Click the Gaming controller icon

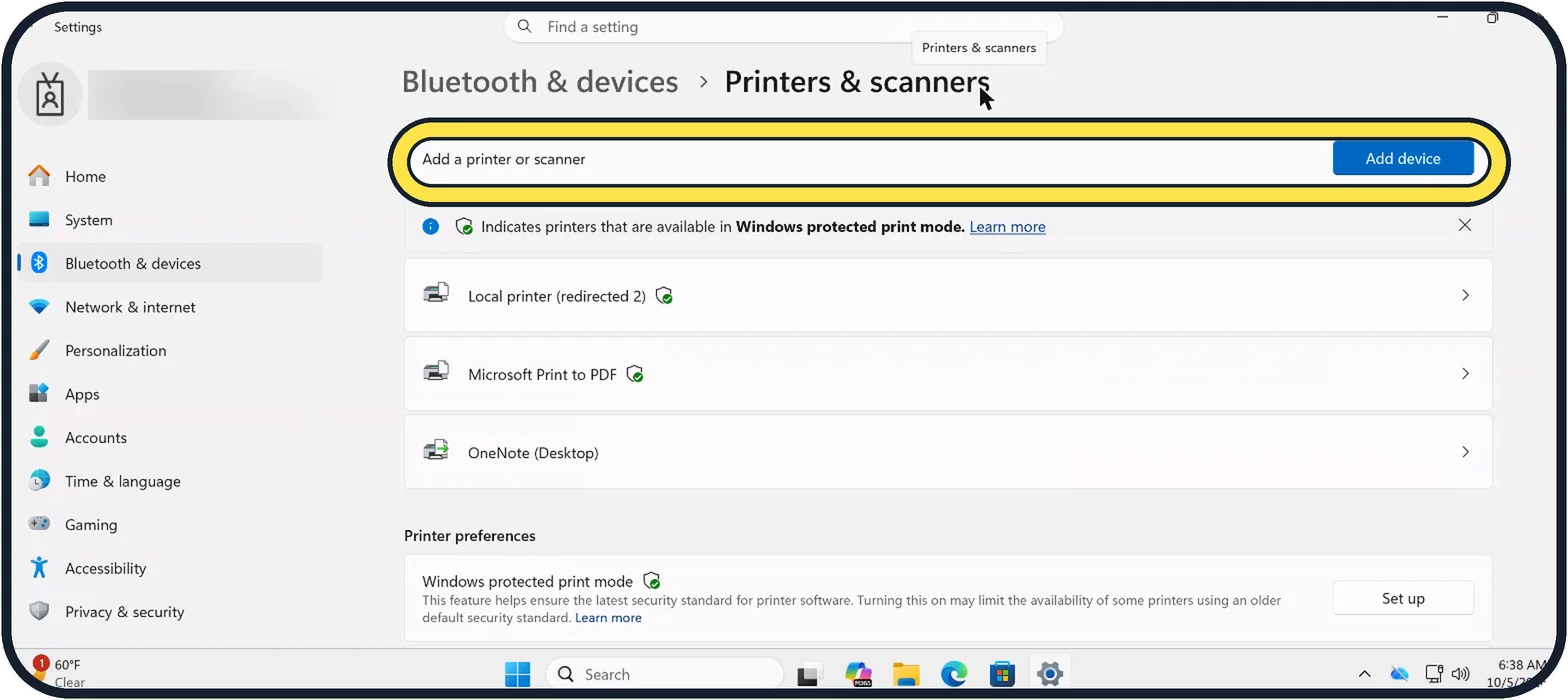tap(39, 524)
